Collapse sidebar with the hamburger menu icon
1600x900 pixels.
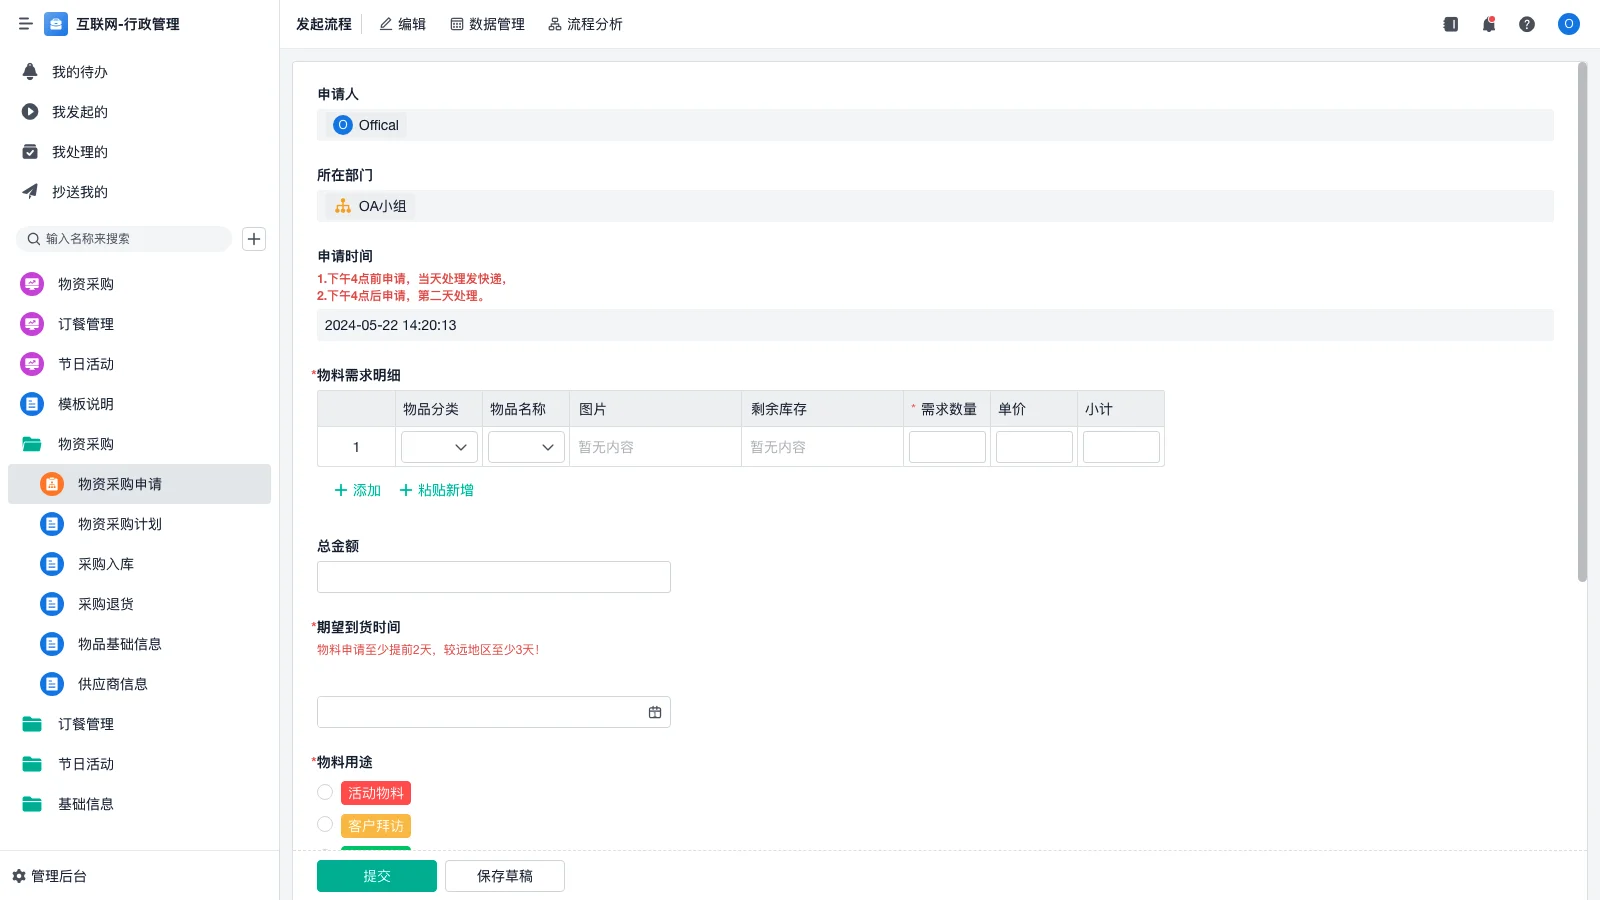click(x=25, y=24)
